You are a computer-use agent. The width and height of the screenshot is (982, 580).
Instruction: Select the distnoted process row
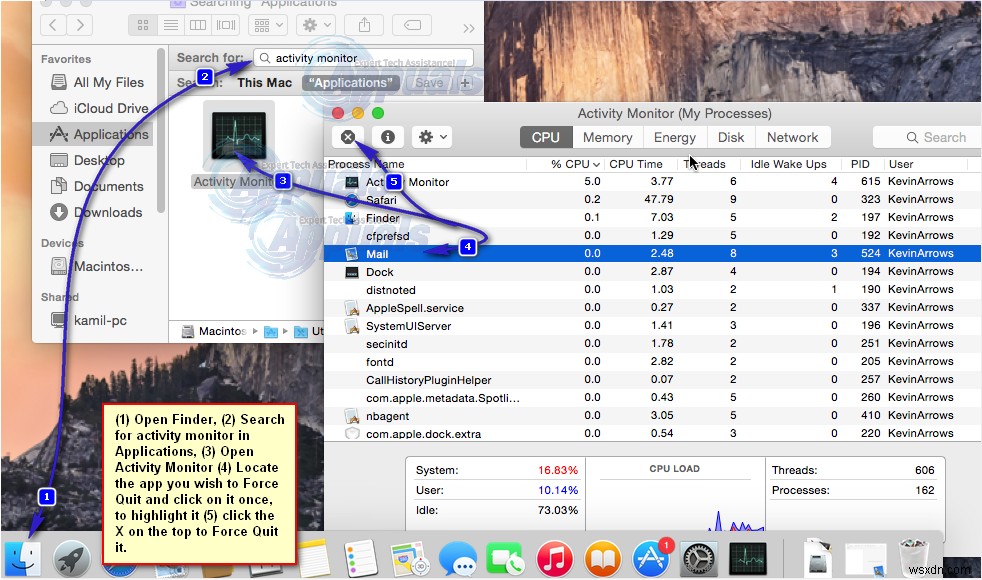652,290
